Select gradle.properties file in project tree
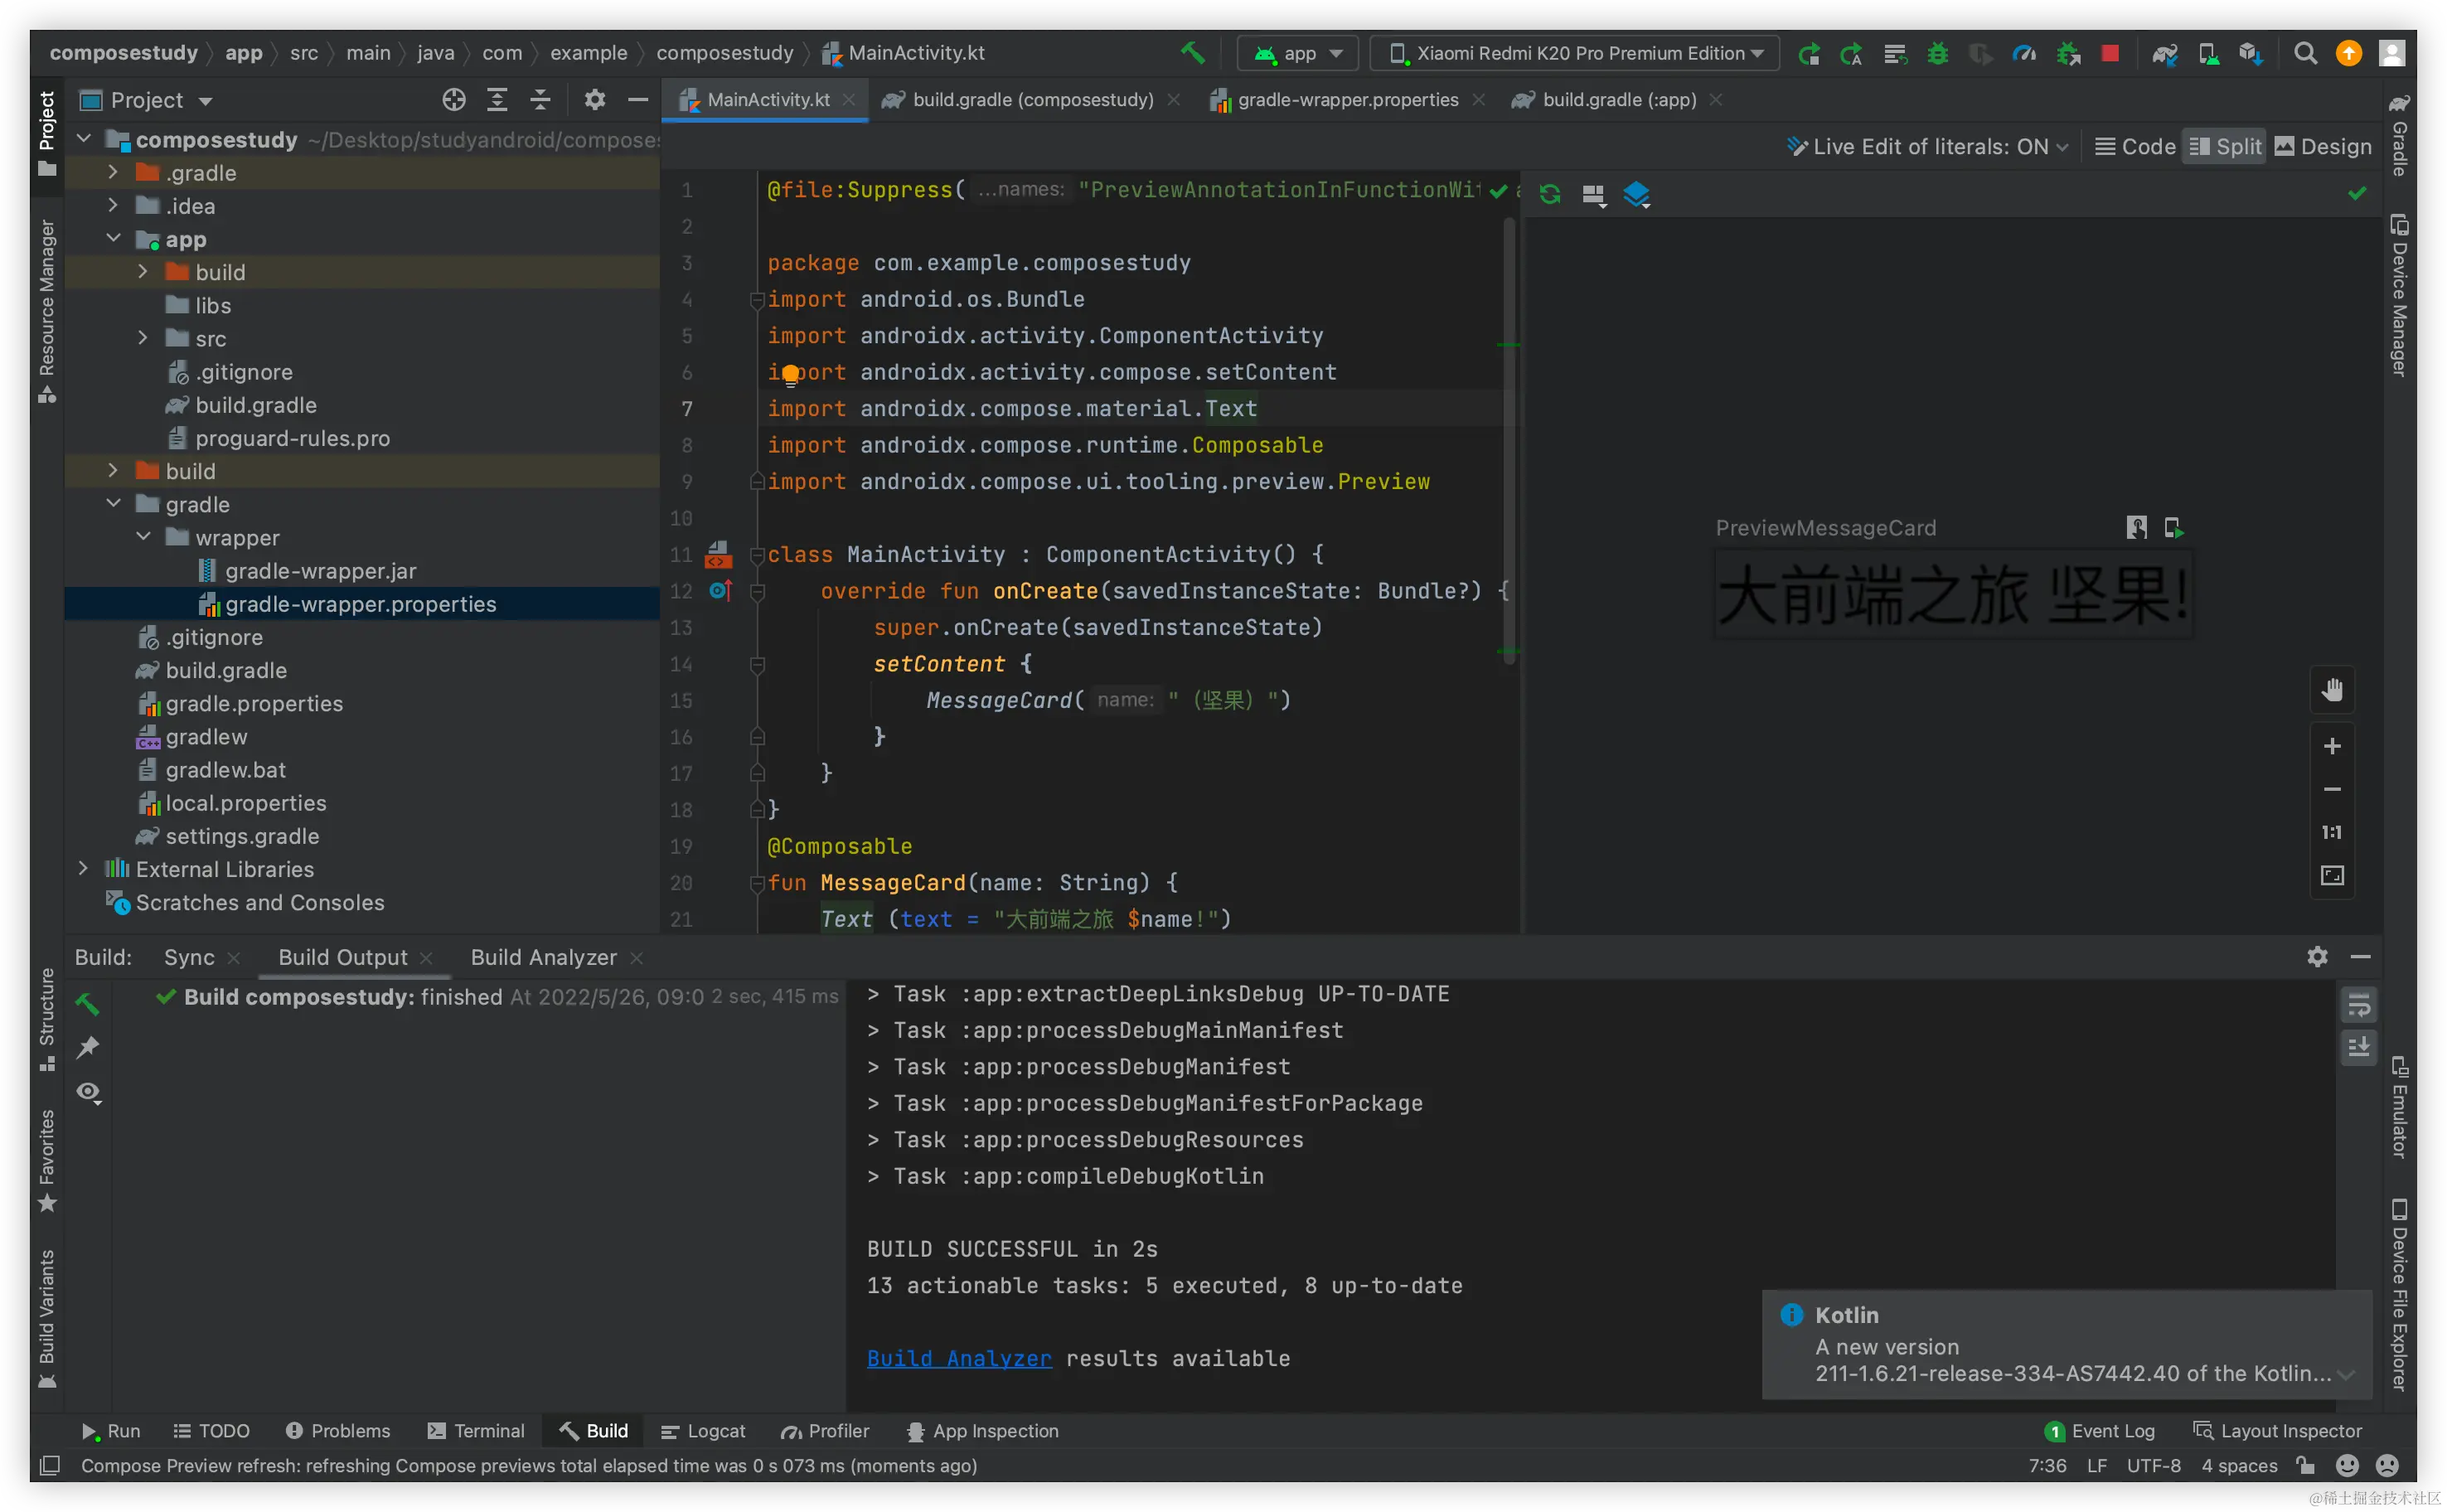The image size is (2447, 1512). click(254, 703)
